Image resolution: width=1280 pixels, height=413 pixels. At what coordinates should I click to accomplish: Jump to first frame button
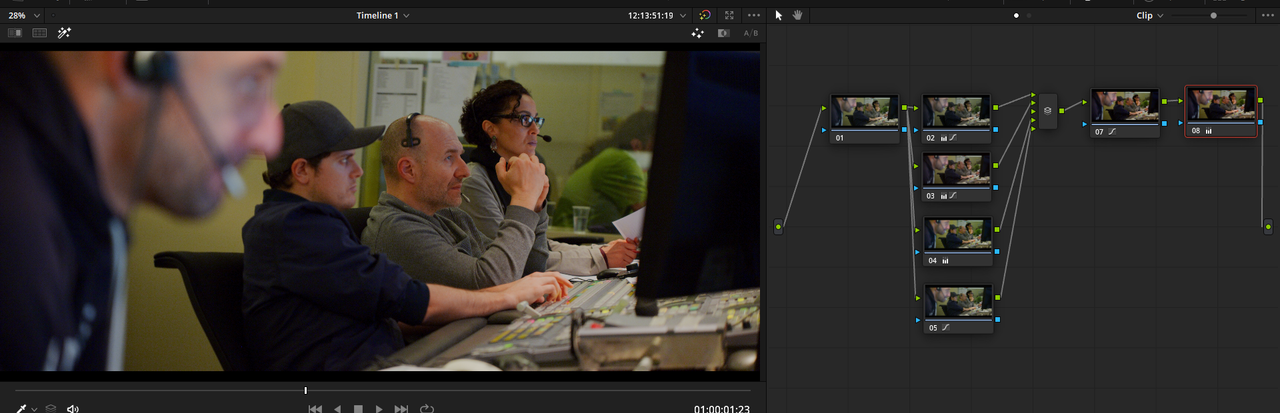click(315, 409)
